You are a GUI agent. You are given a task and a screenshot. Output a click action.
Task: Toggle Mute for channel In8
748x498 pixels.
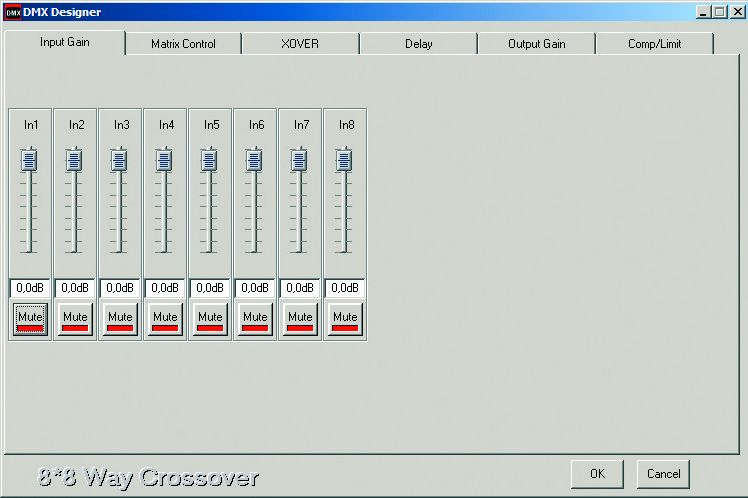click(345, 319)
